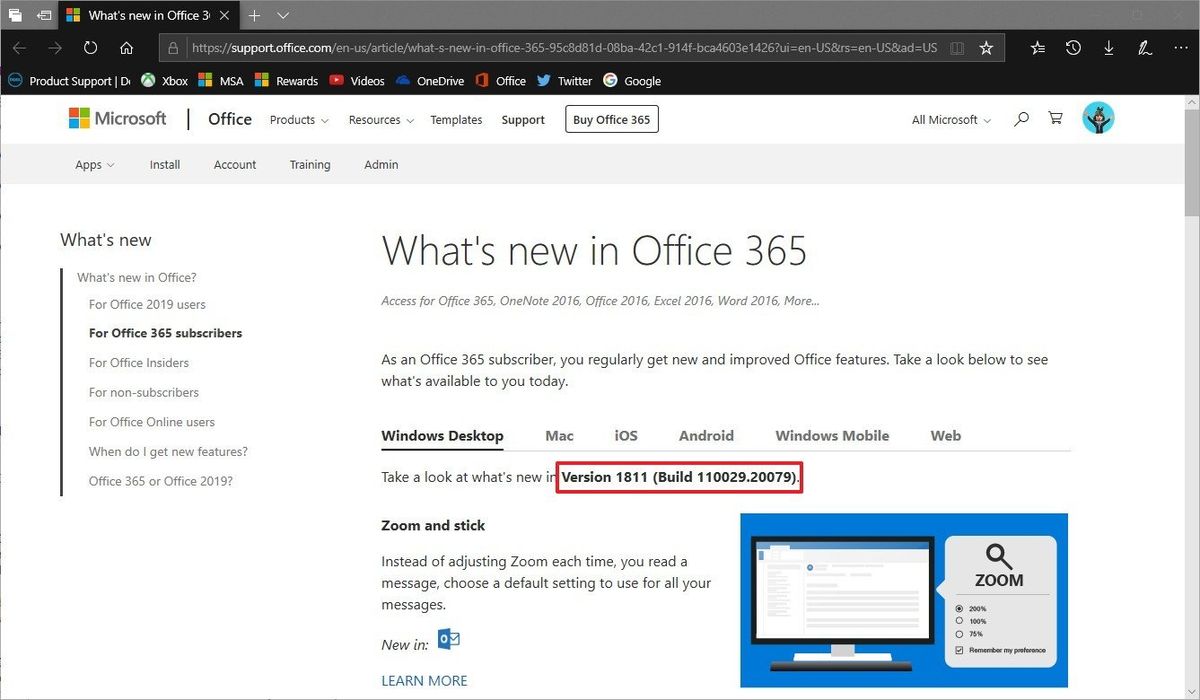This screenshot has height=700, width=1200.
Task: Select the 200% zoom radio button
Action: coord(961,607)
